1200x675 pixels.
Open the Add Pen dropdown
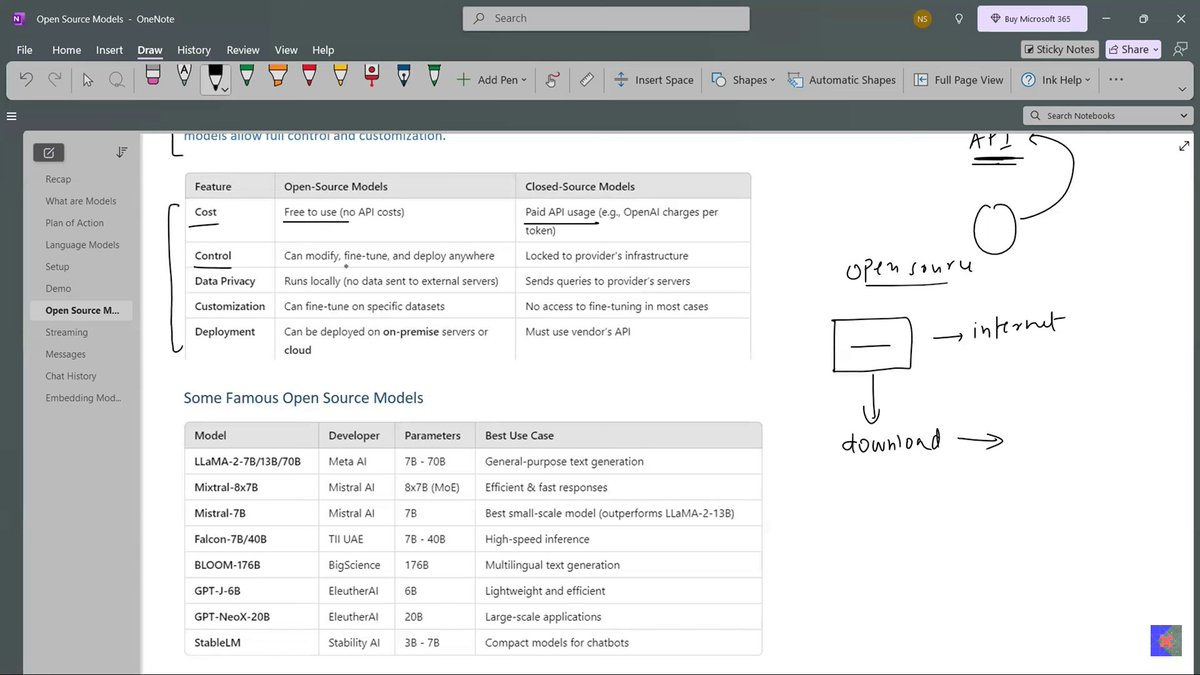(x=491, y=79)
